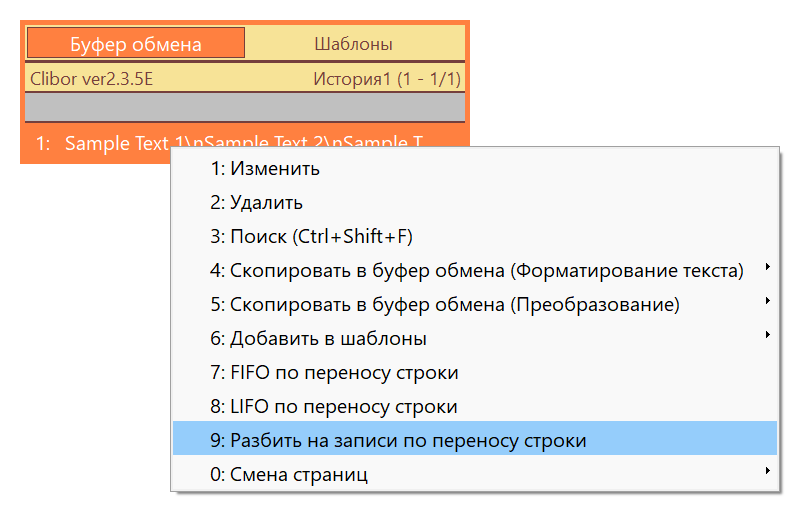Select 4: Скопировать в буфер обмена (Форматирование текста)

click(475, 270)
